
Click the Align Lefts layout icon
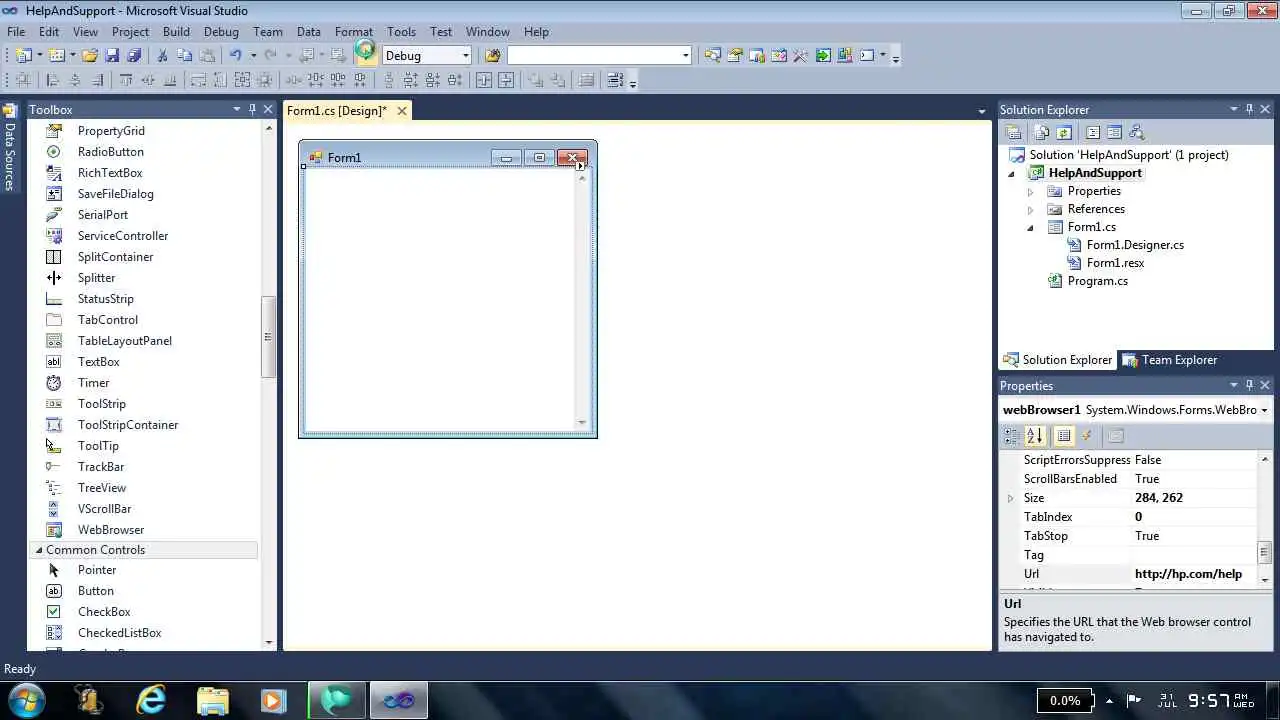[x=53, y=81]
